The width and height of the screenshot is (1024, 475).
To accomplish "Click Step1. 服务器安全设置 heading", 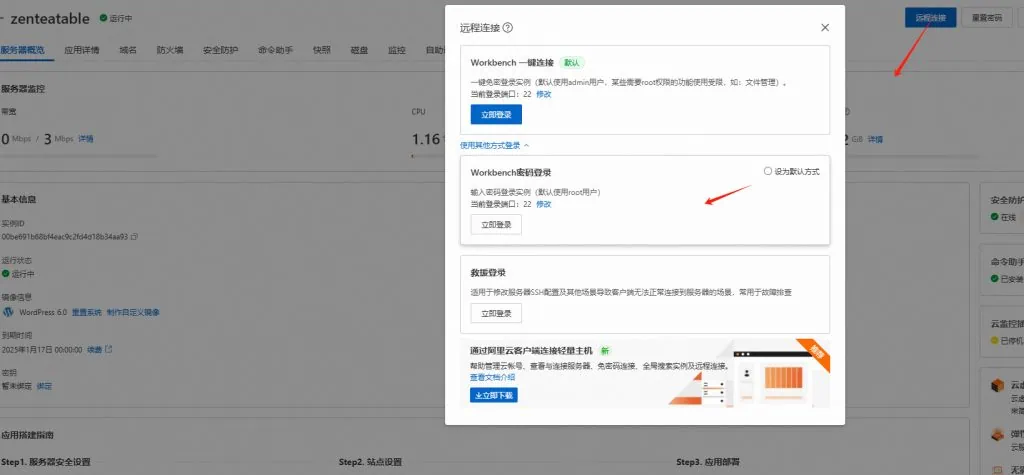I will tap(46, 462).
